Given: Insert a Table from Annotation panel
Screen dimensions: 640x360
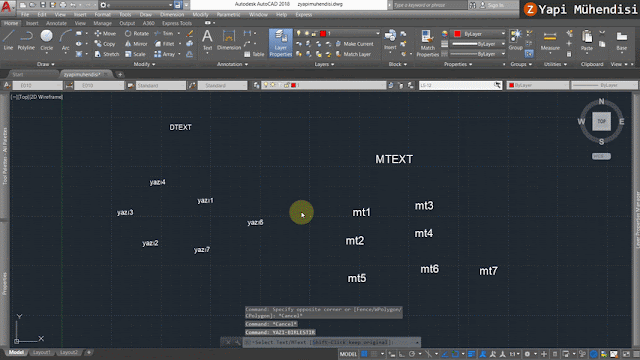Looking at the screenshot, I should [x=254, y=54].
